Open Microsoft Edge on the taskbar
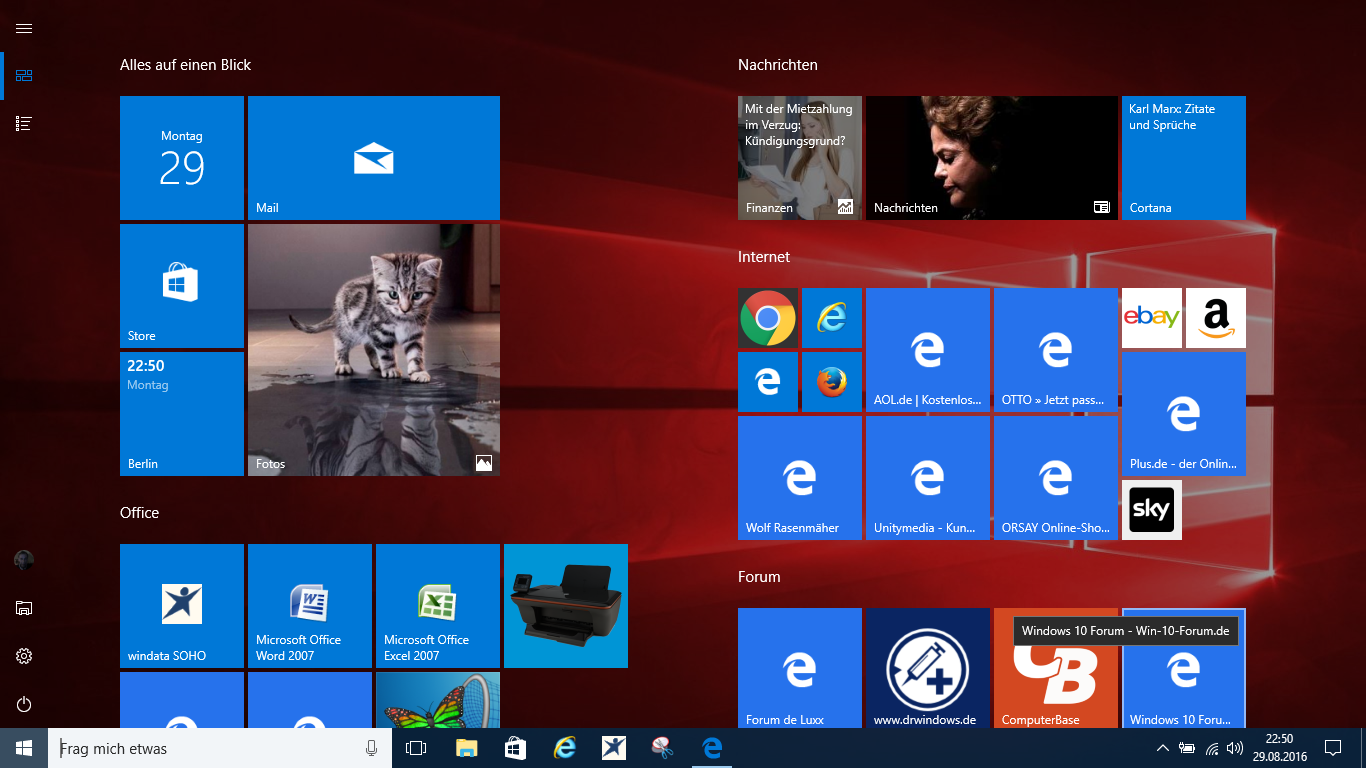The height and width of the screenshot is (768, 1366). (712, 748)
